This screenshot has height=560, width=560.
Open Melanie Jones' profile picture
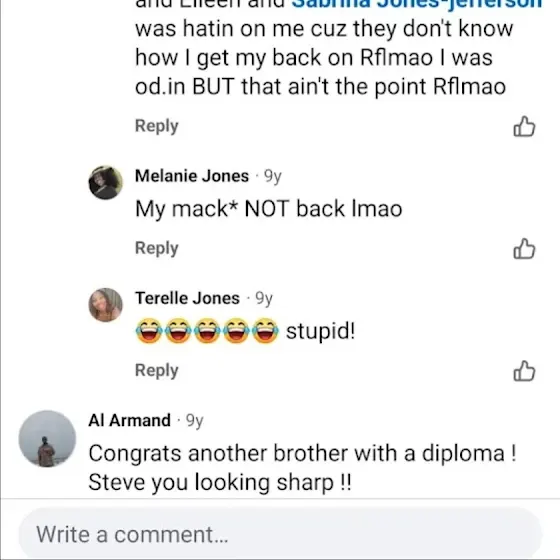point(105,182)
